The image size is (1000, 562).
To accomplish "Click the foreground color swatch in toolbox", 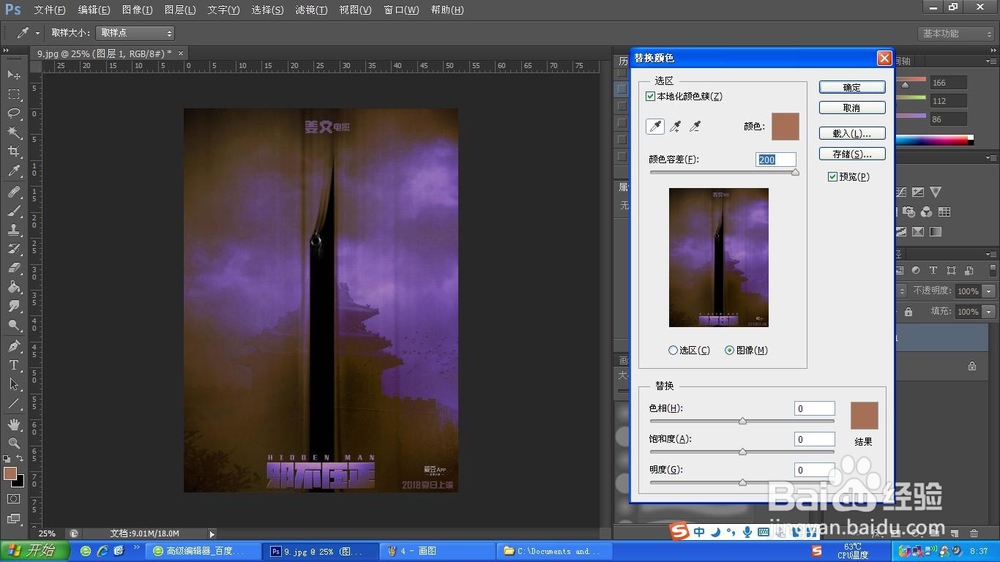I will [x=10, y=473].
